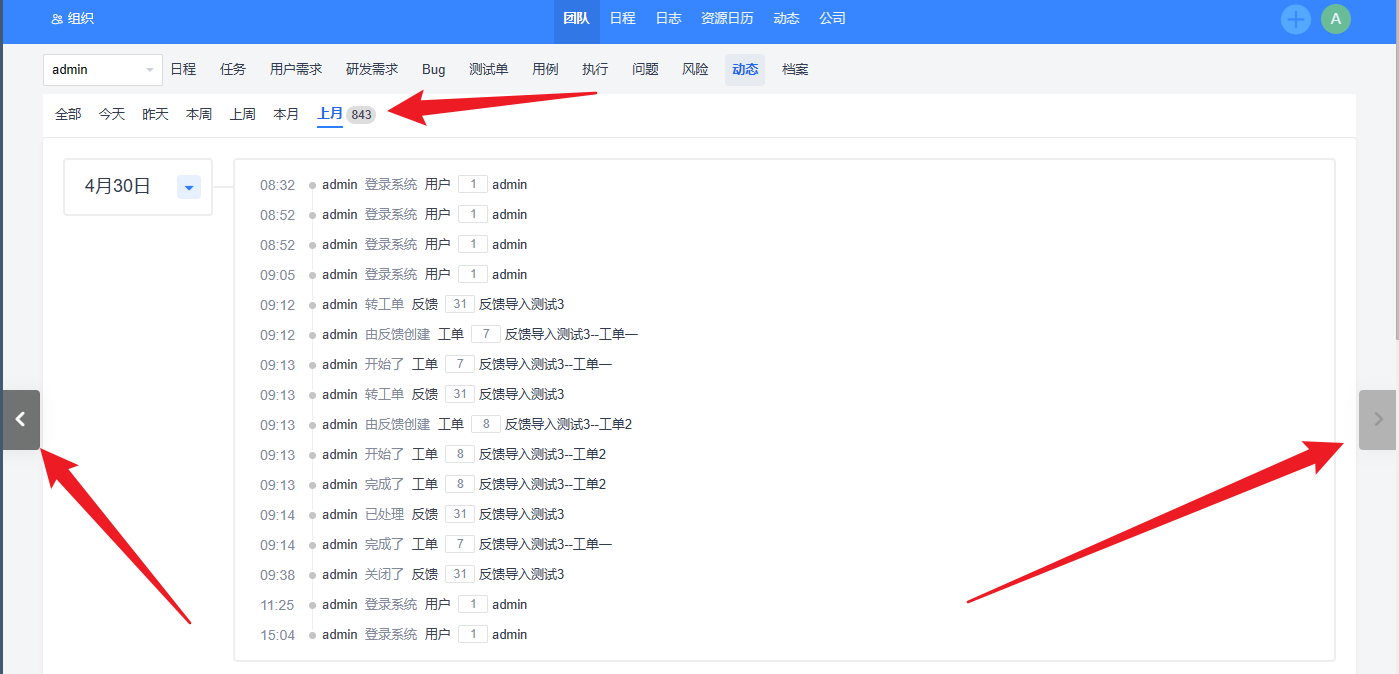Open the 资源日历 top navigation item
The height and width of the screenshot is (674, 1399).
pyautogui.click(x=727, y=18)
